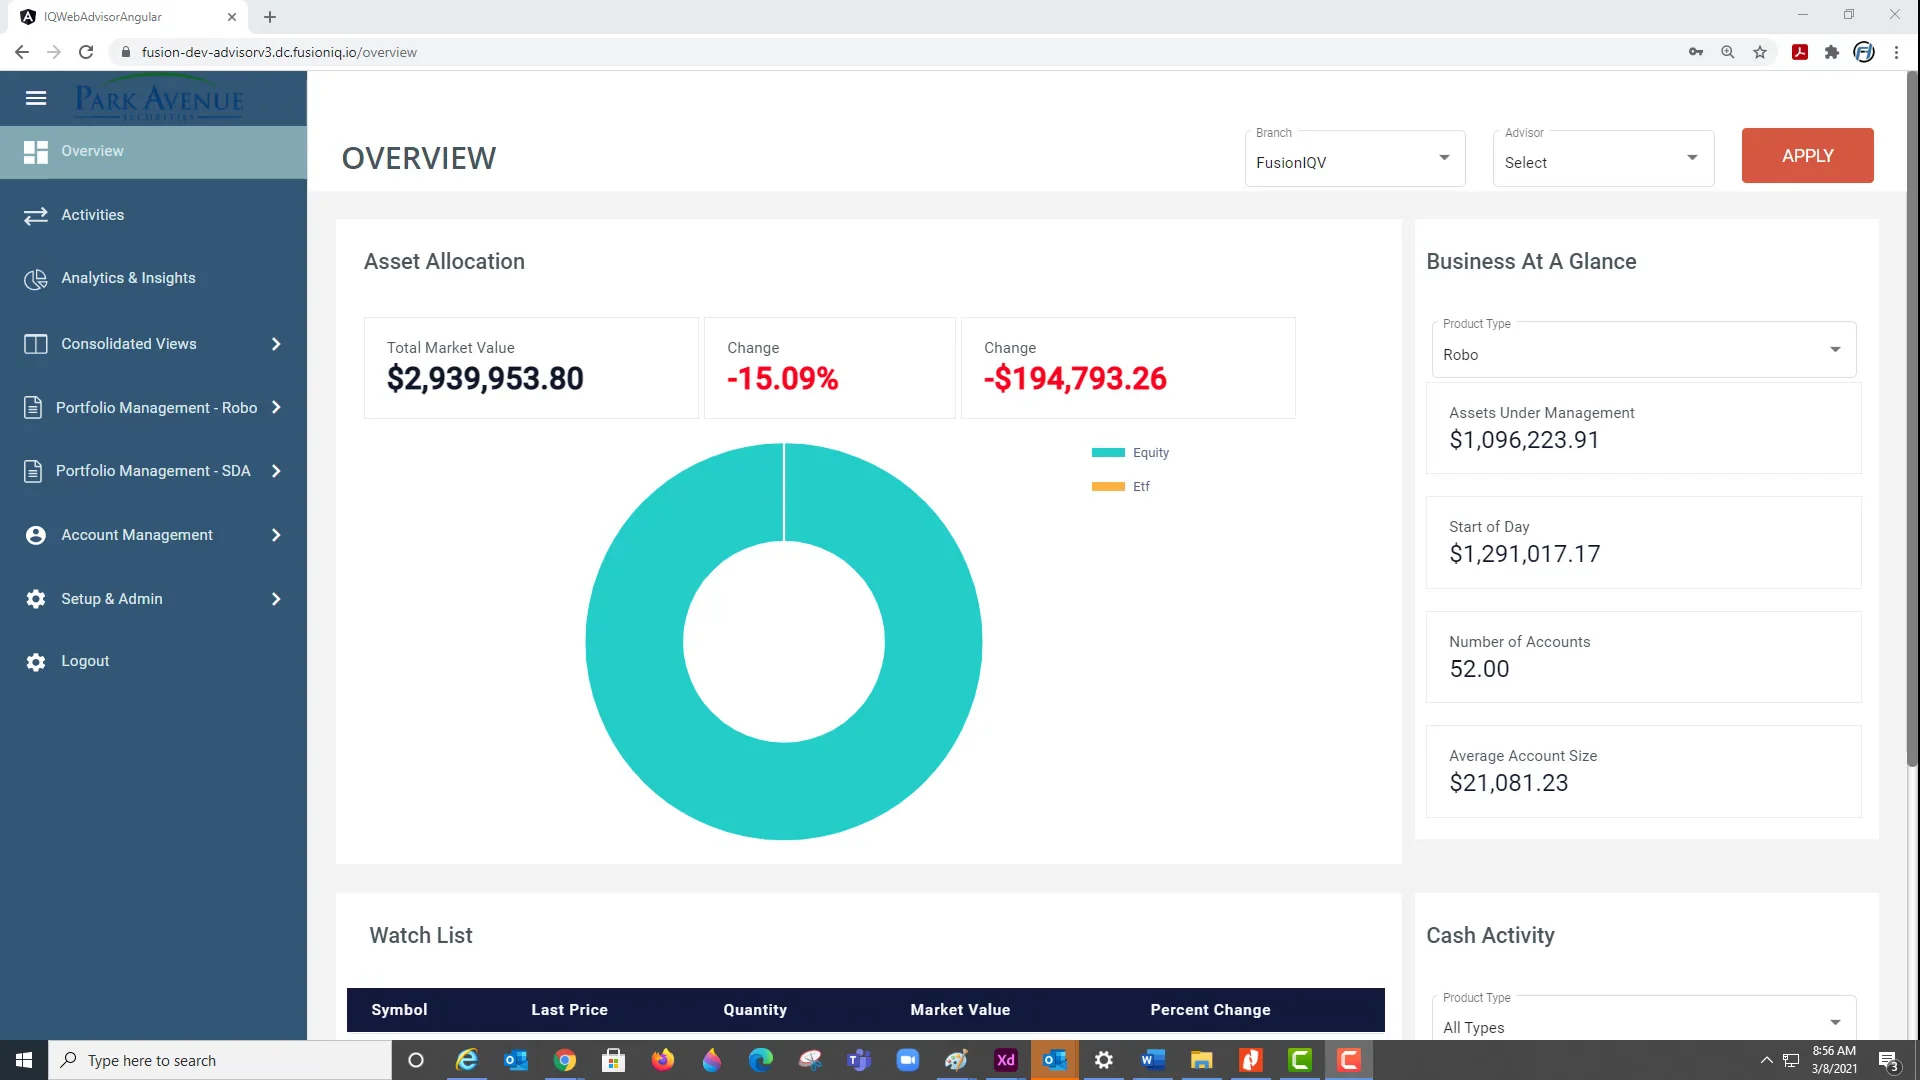Open the Adobe Acrobat extension icon
This screenshot has width=1920, height=1080.
1800,52
